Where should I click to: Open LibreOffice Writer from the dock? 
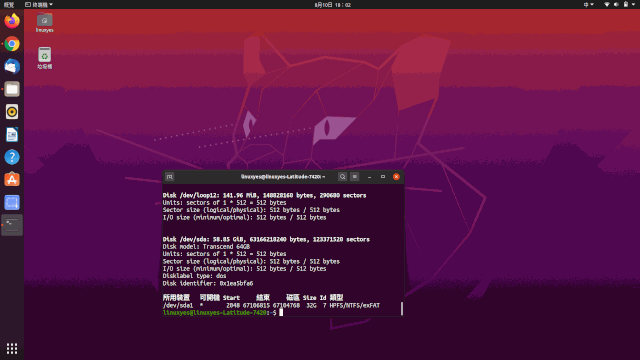coord(12,134)
